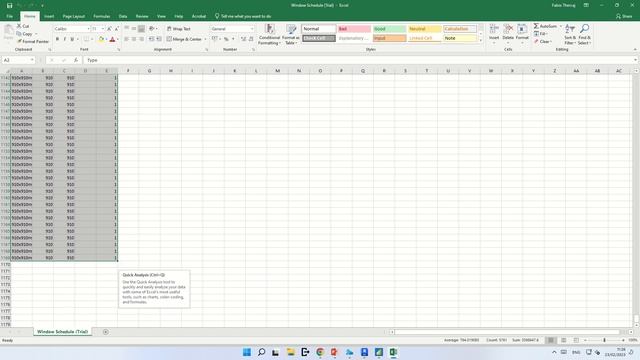Screen dimensions: 640x360
Task: Center text horizontally
Action: 134,39
